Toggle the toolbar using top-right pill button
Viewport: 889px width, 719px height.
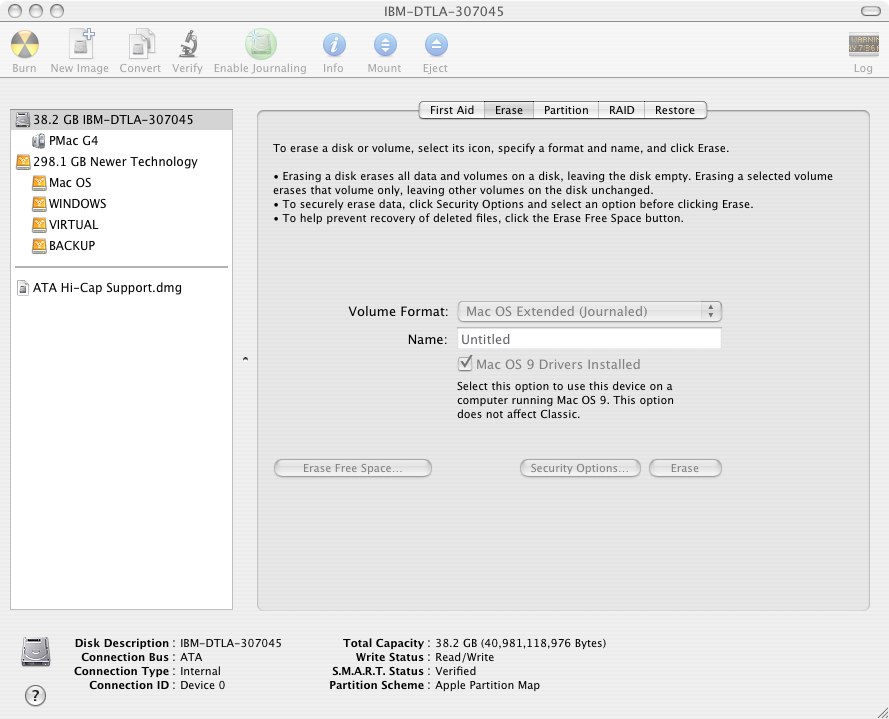[870, 11]
